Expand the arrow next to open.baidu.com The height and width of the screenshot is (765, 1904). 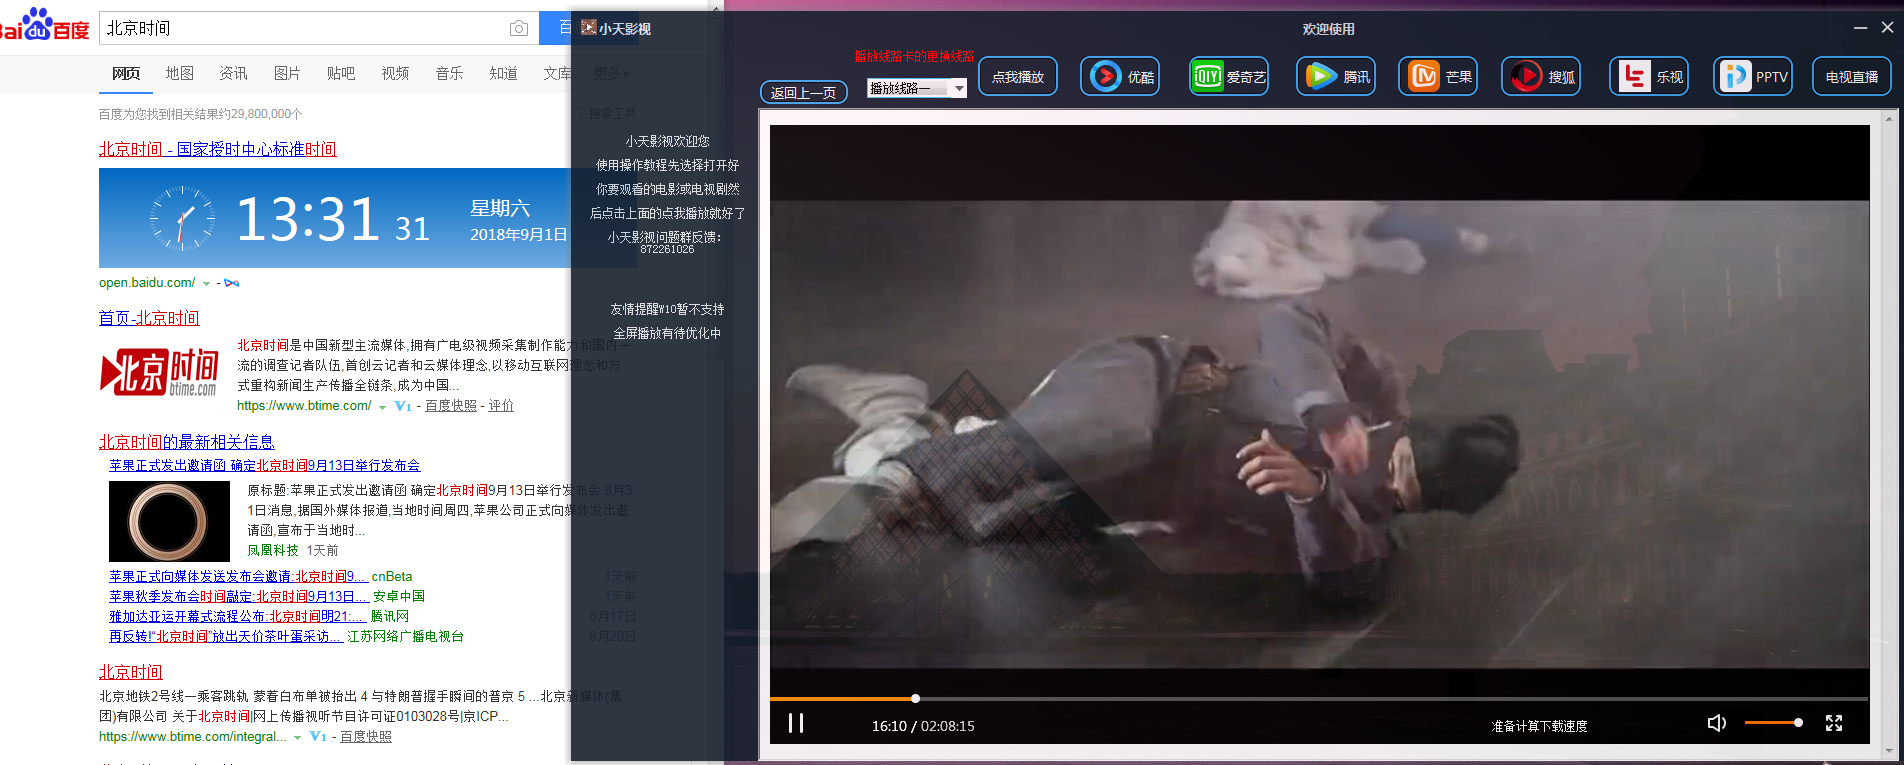(206, 284)
